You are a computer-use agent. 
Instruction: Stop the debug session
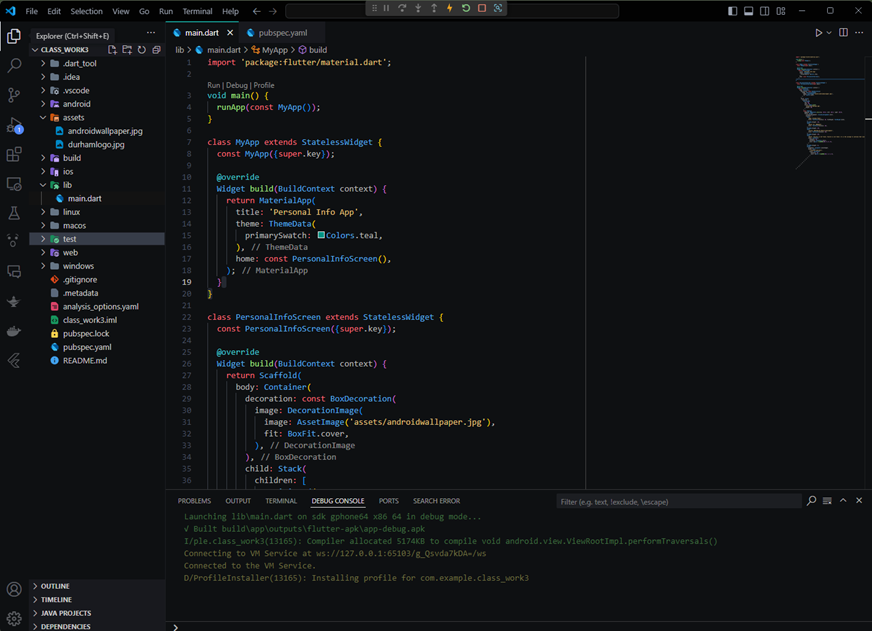[x=482, y=8]
